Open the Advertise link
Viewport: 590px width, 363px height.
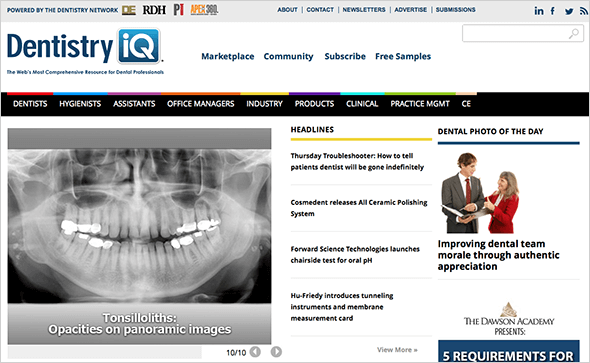(x=411, y=10)
